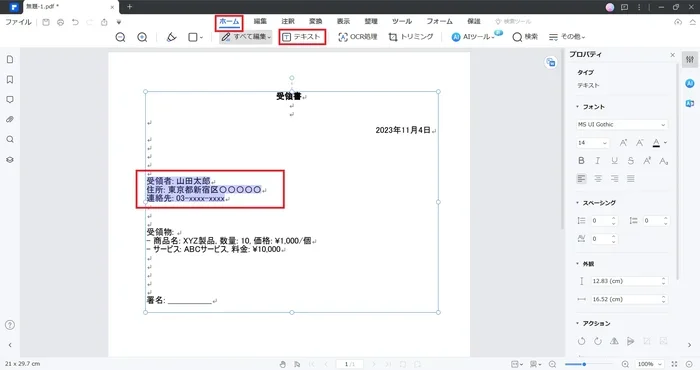
Task: Rotate clockwise in アクション section
Action: (598, 341)
